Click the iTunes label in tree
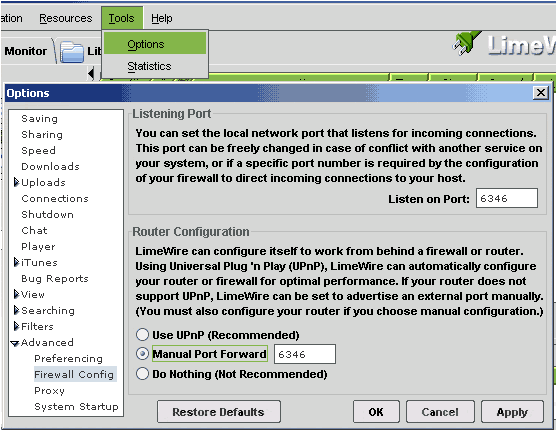The image size is (557, 431). [x=39, y=263]
